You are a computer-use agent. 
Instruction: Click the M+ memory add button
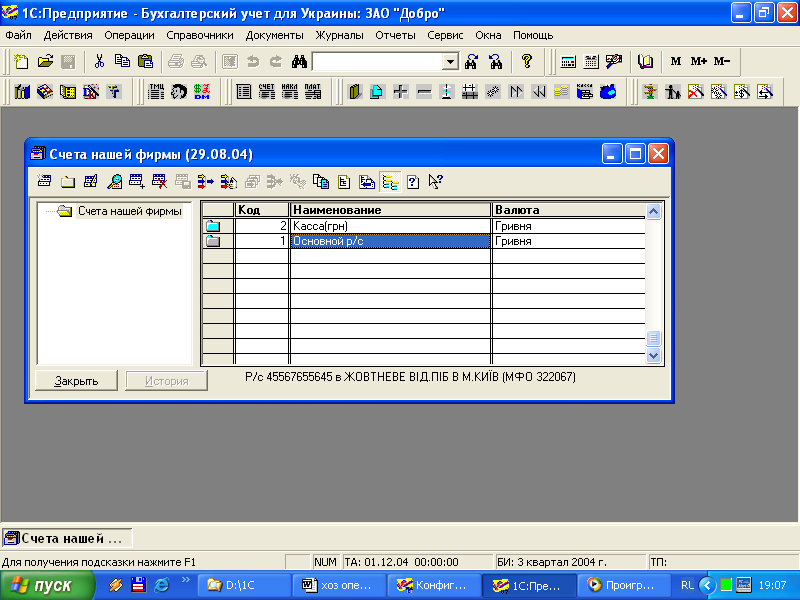[x=698, y=62]
